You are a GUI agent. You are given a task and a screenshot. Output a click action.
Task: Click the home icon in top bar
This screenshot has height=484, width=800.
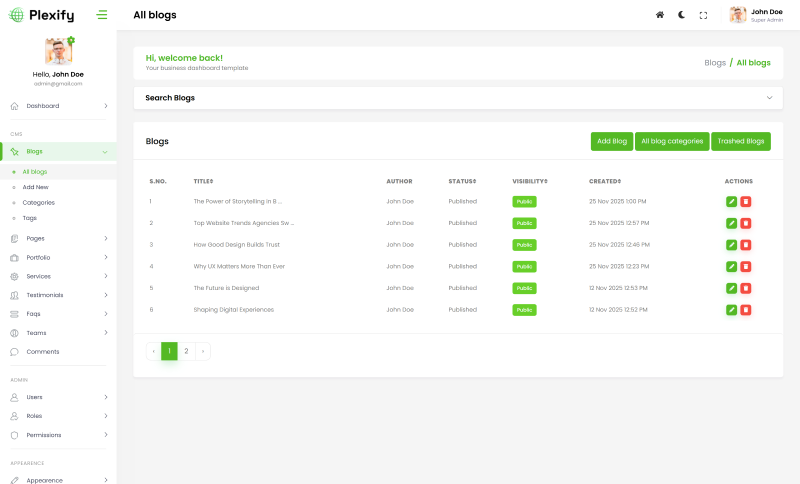[x=659, y=15]
